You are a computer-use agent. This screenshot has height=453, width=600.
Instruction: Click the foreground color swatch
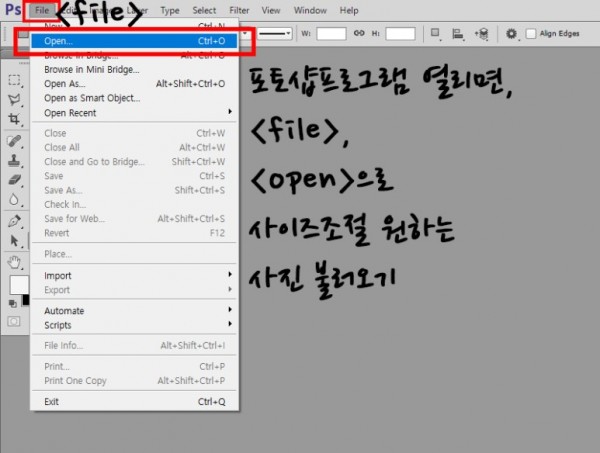[18, 285]
